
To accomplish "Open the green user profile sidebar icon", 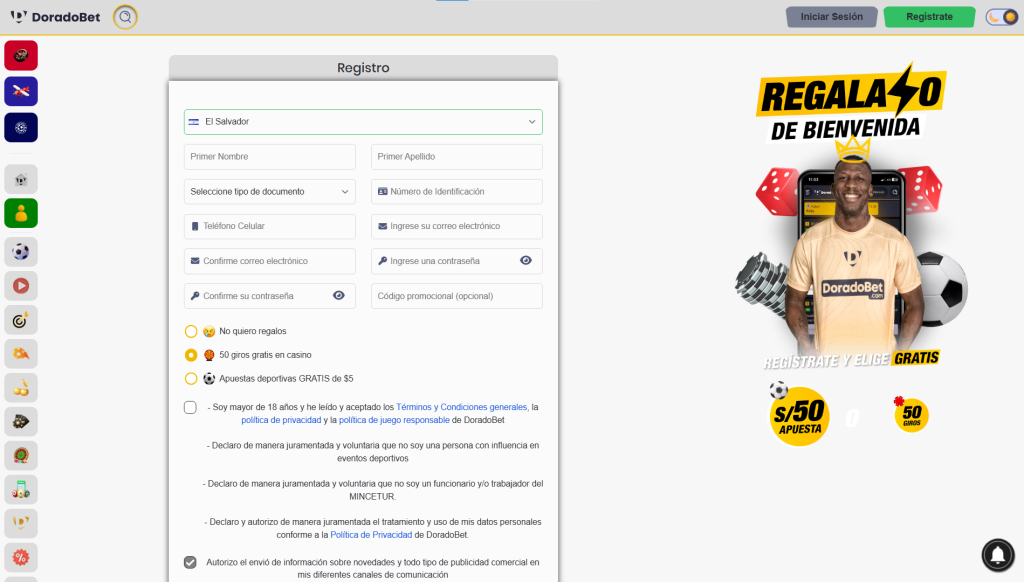I will point(21,213).
